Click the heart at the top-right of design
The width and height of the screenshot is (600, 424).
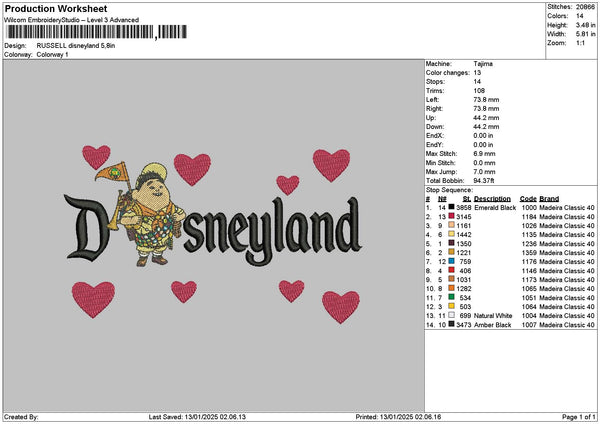[331, 165]
